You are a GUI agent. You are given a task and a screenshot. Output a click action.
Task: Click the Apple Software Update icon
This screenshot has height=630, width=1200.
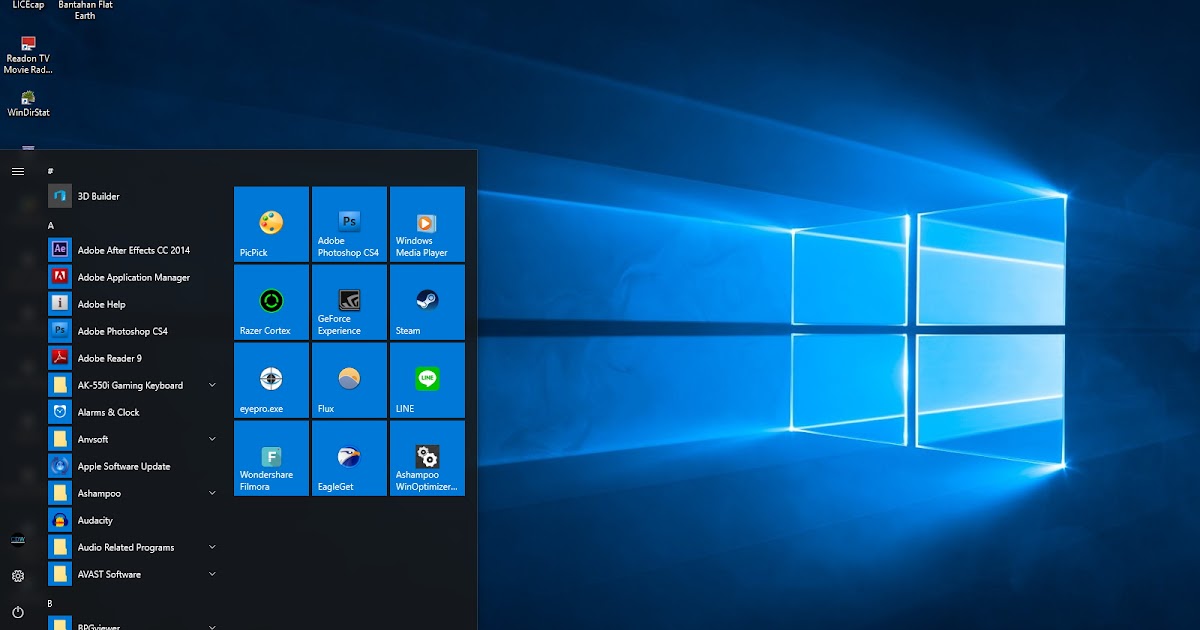pos(60,466)
